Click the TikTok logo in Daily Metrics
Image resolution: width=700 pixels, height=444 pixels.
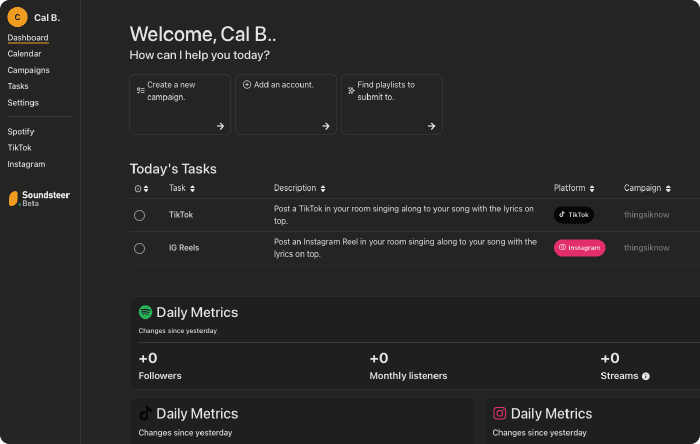click(x=145, y=413)
